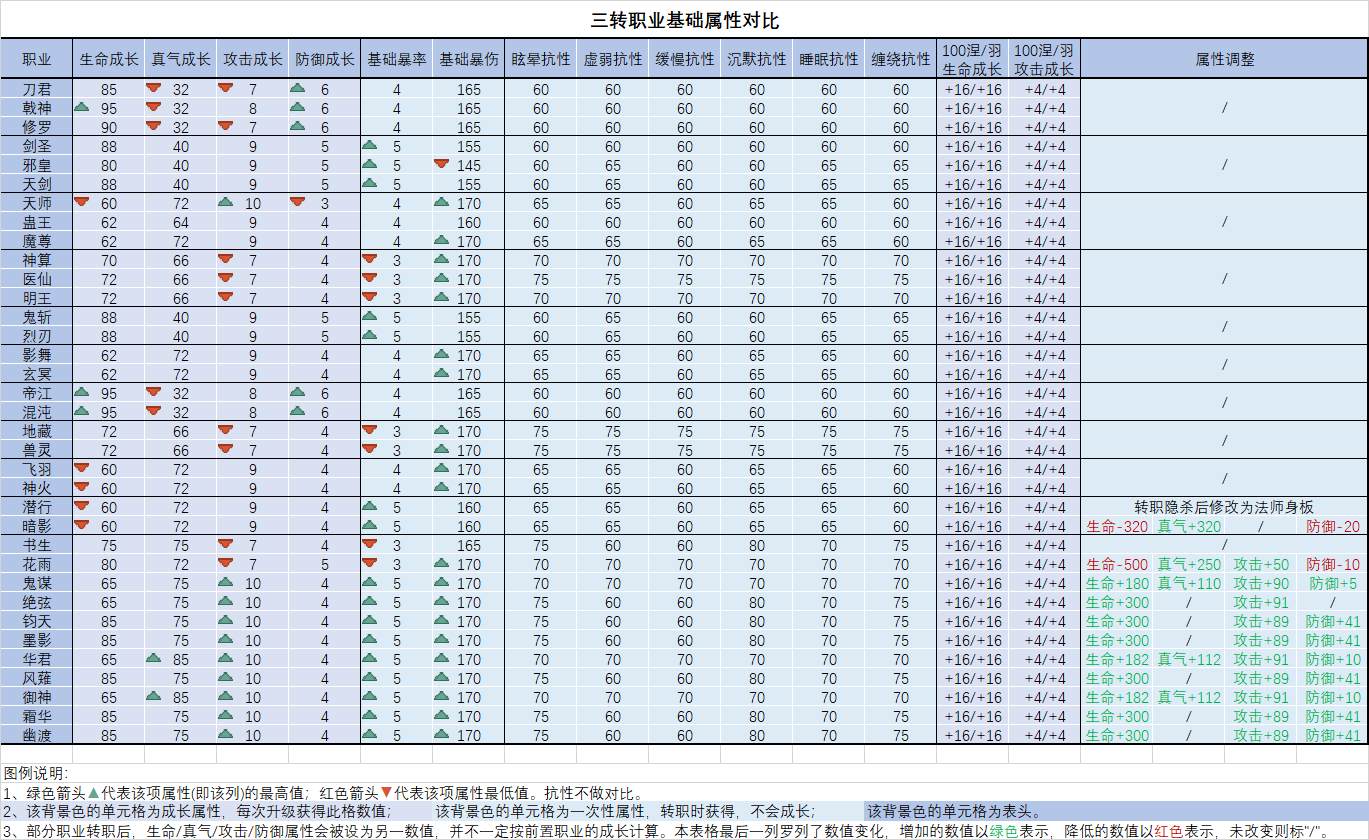Screen dimensions: 1369x840
Task: Click legend line 3 starting with 部分职业转职后
Action: [x=665, y=830]
